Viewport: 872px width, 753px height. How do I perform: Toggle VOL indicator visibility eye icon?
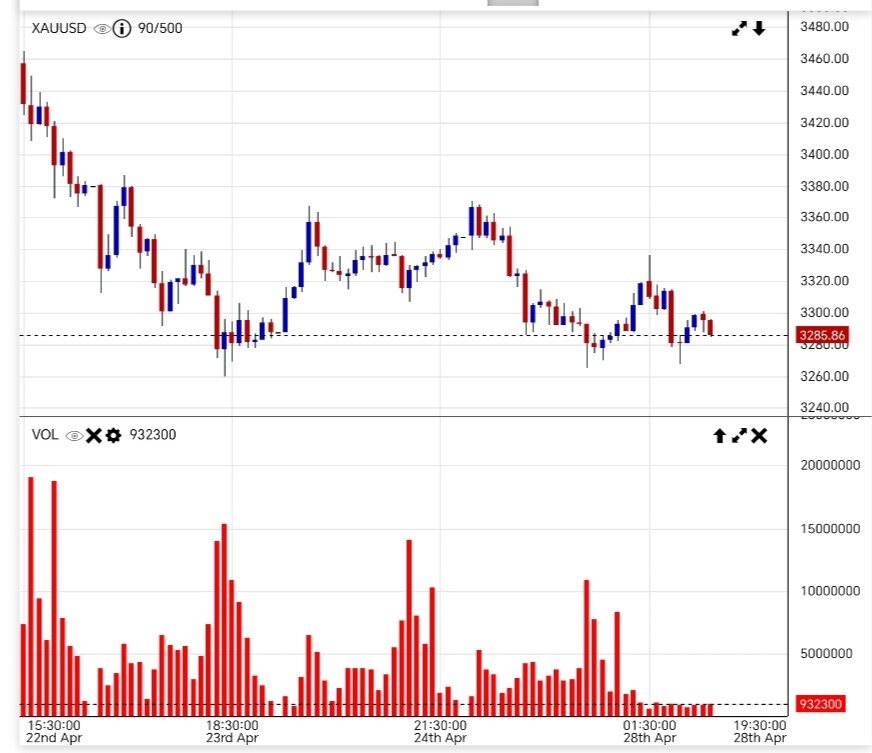(x=73, y=435)
